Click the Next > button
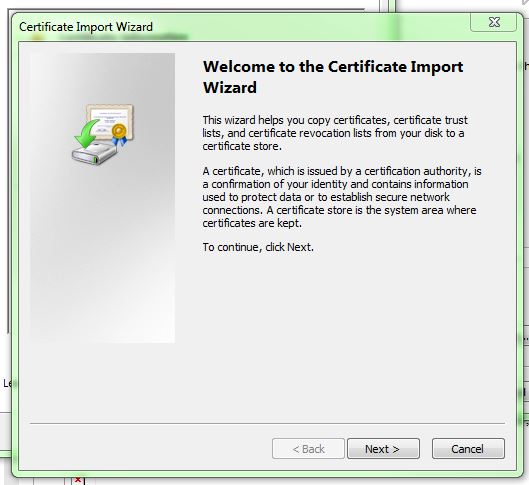529x485 pixels. coord(383,449)
